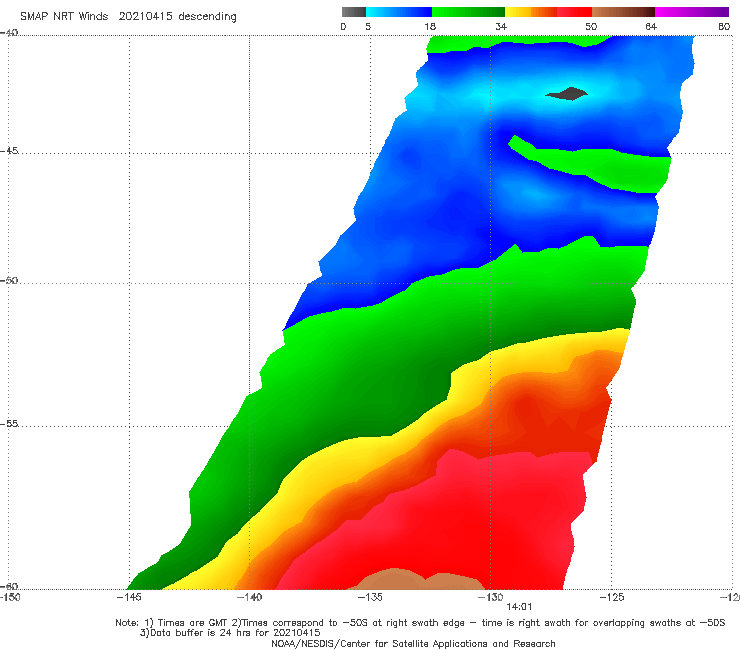Click the longitude axis label -150
The image size is (740, 650).
pos(10,597)
